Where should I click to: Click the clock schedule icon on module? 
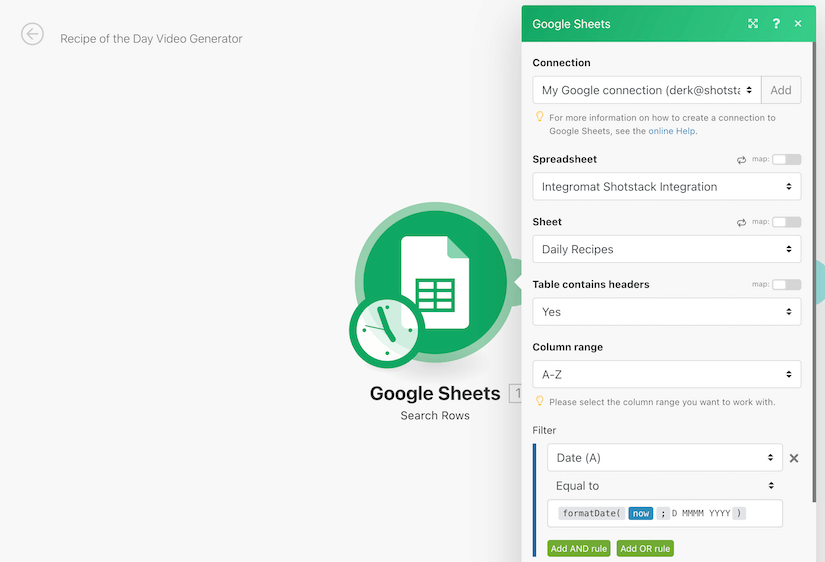pyautogui.click(x=387, y=330)
